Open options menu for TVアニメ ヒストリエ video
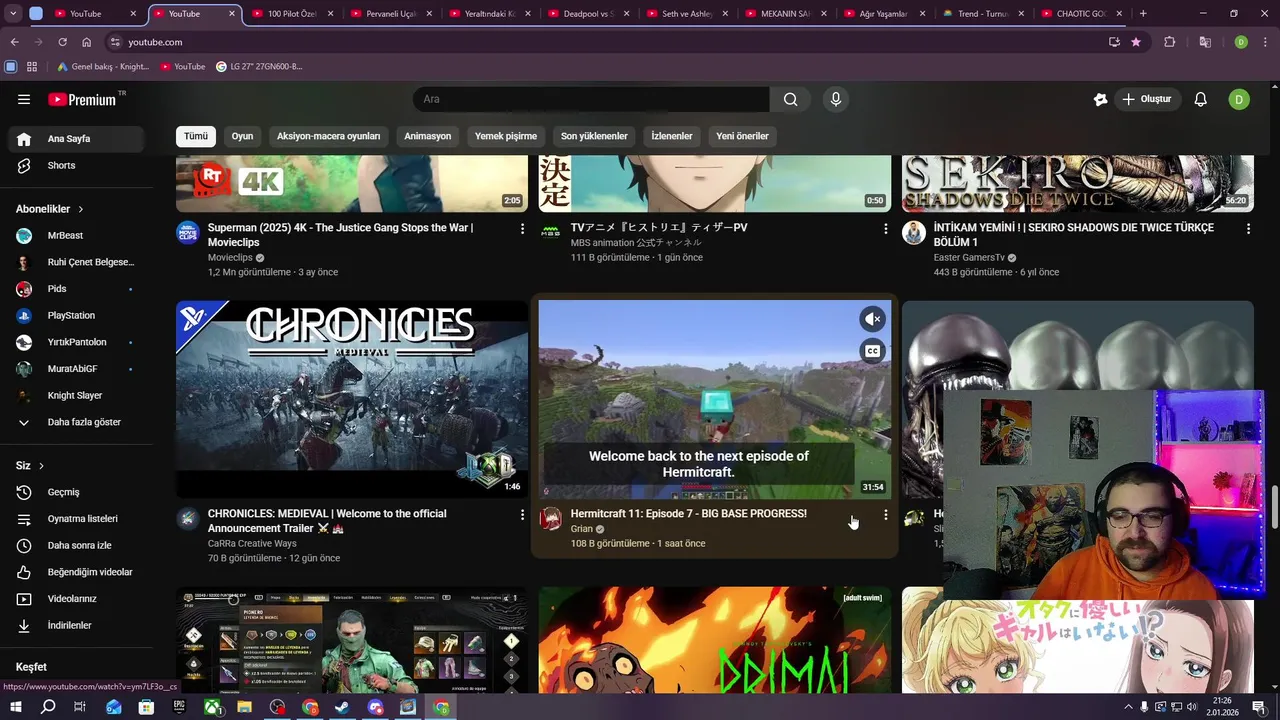 click(885, 229)
